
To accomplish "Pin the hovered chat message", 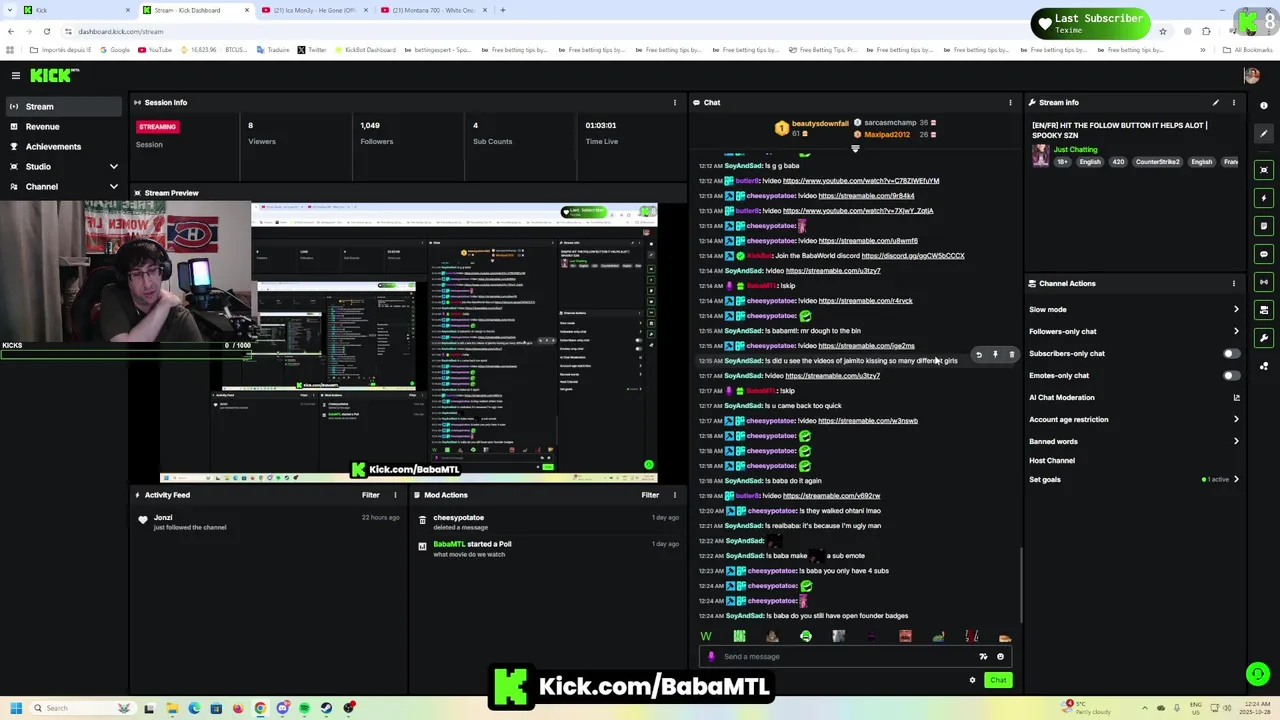I will coord(995,354).
